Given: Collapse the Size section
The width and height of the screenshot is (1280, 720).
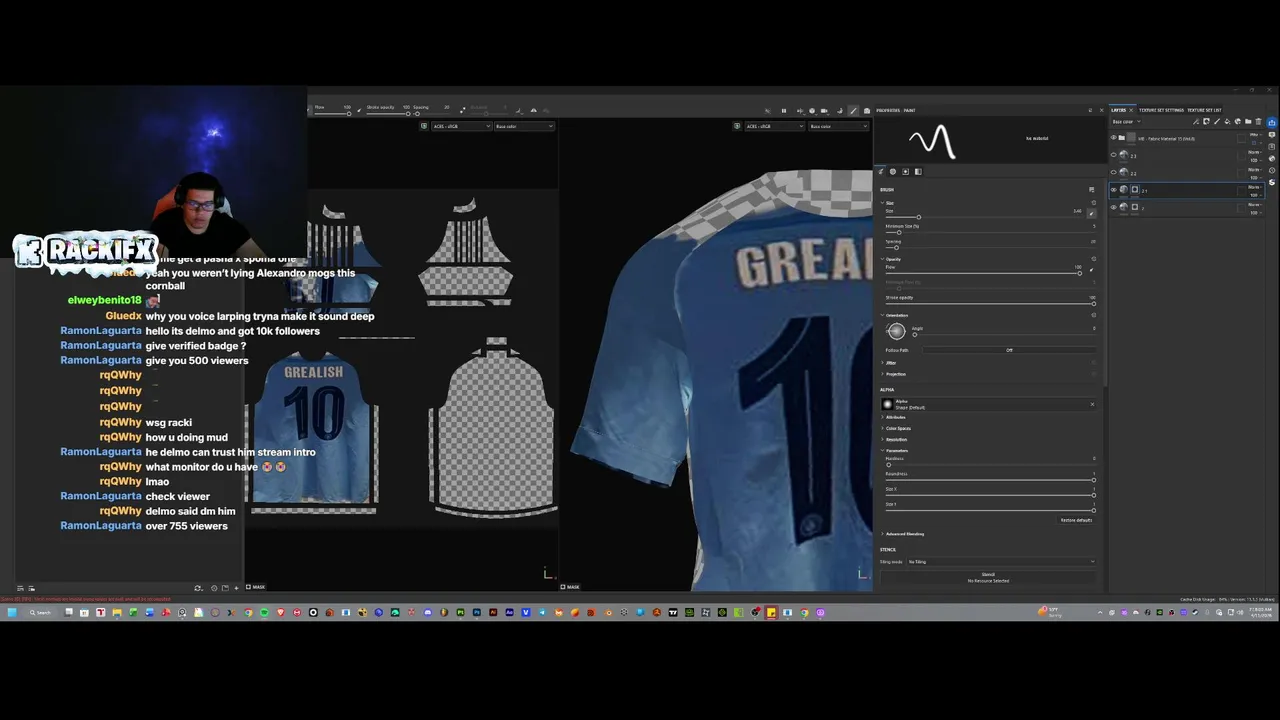Looking at the screenshot, I should tap(882, 203).
